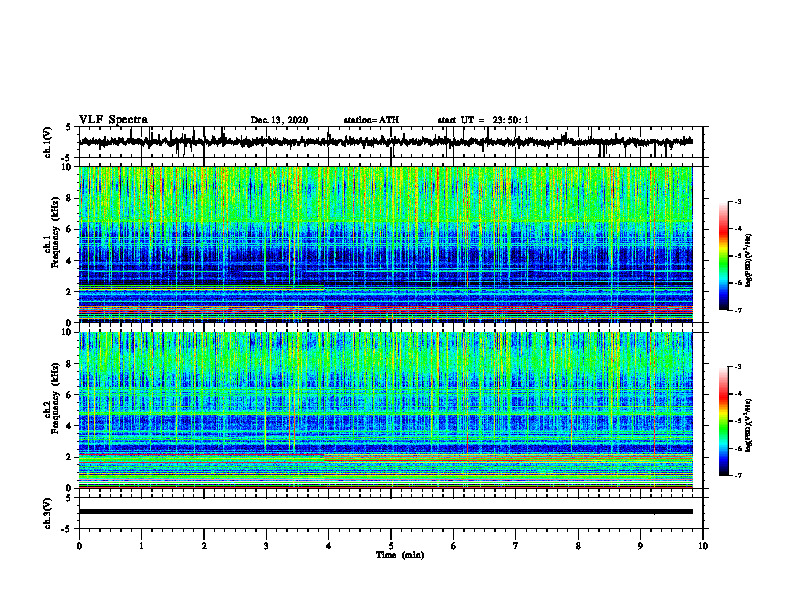792x612 pixels.
Task: Click time axis tick label "7"
Action: point(516,546)
